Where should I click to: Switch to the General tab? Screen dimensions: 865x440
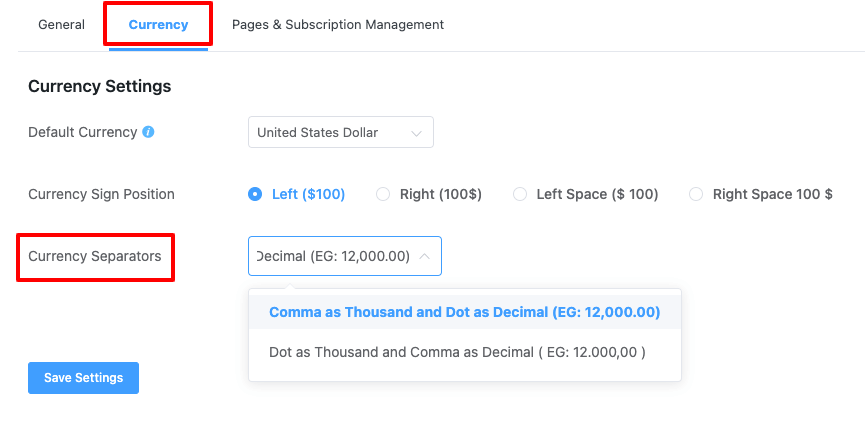click(61, 25)
